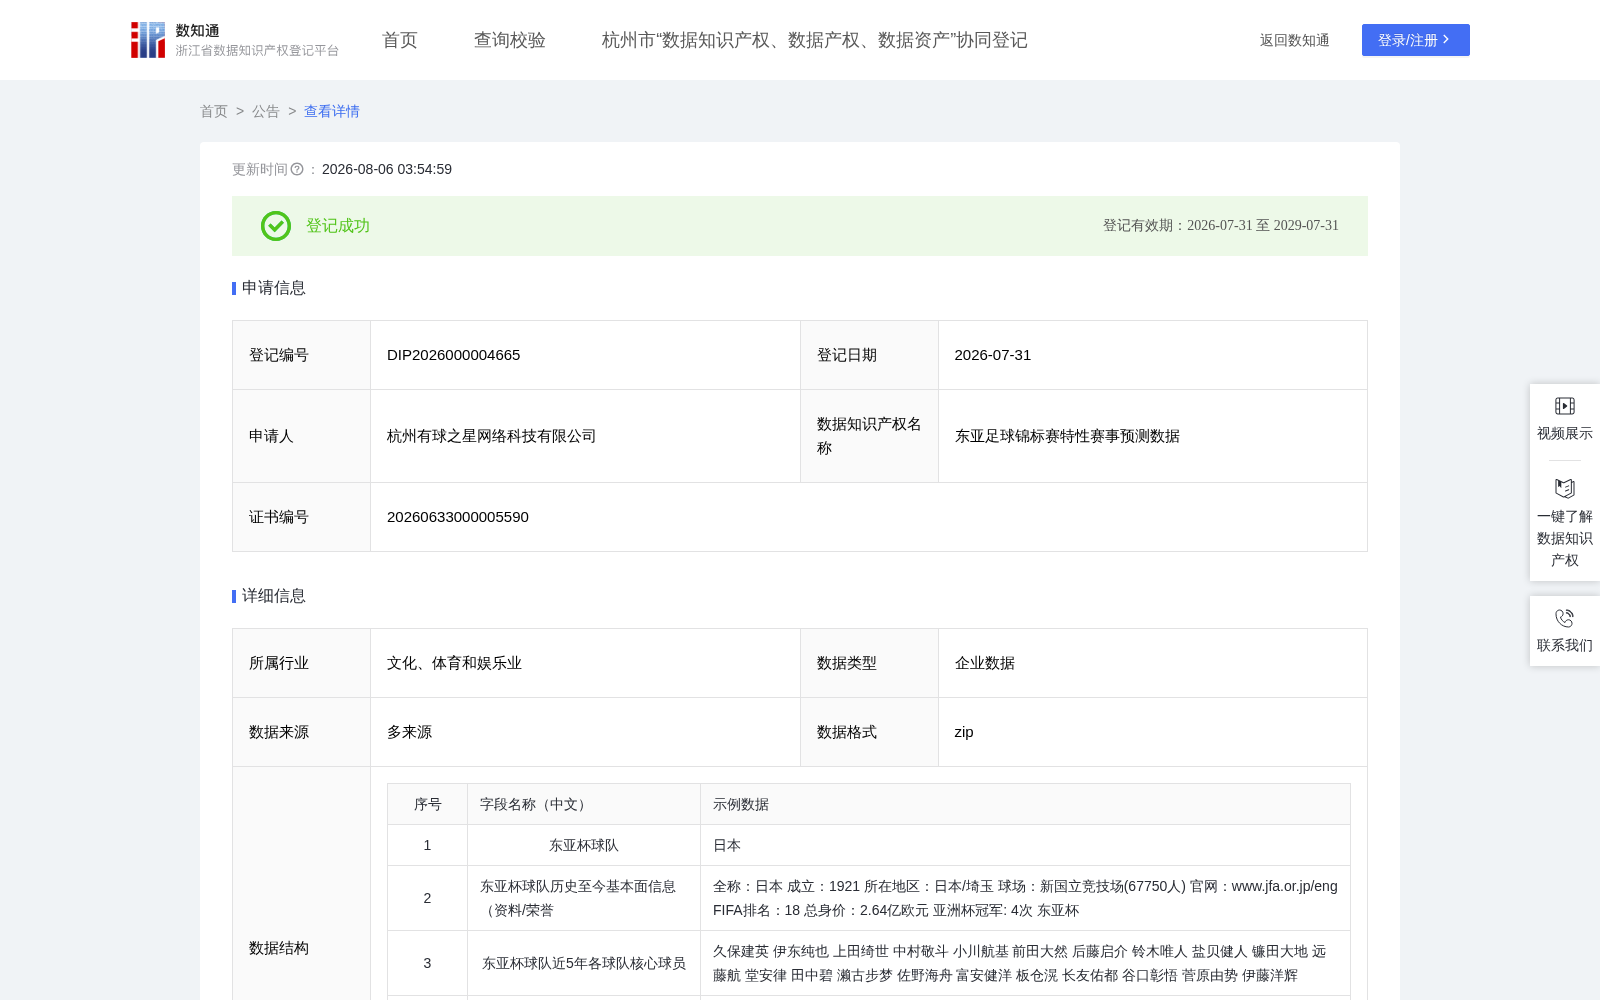Click the 日本 sample data cell
The width and height of the screenshot is (1600, 1000).
coord(1026,845)
